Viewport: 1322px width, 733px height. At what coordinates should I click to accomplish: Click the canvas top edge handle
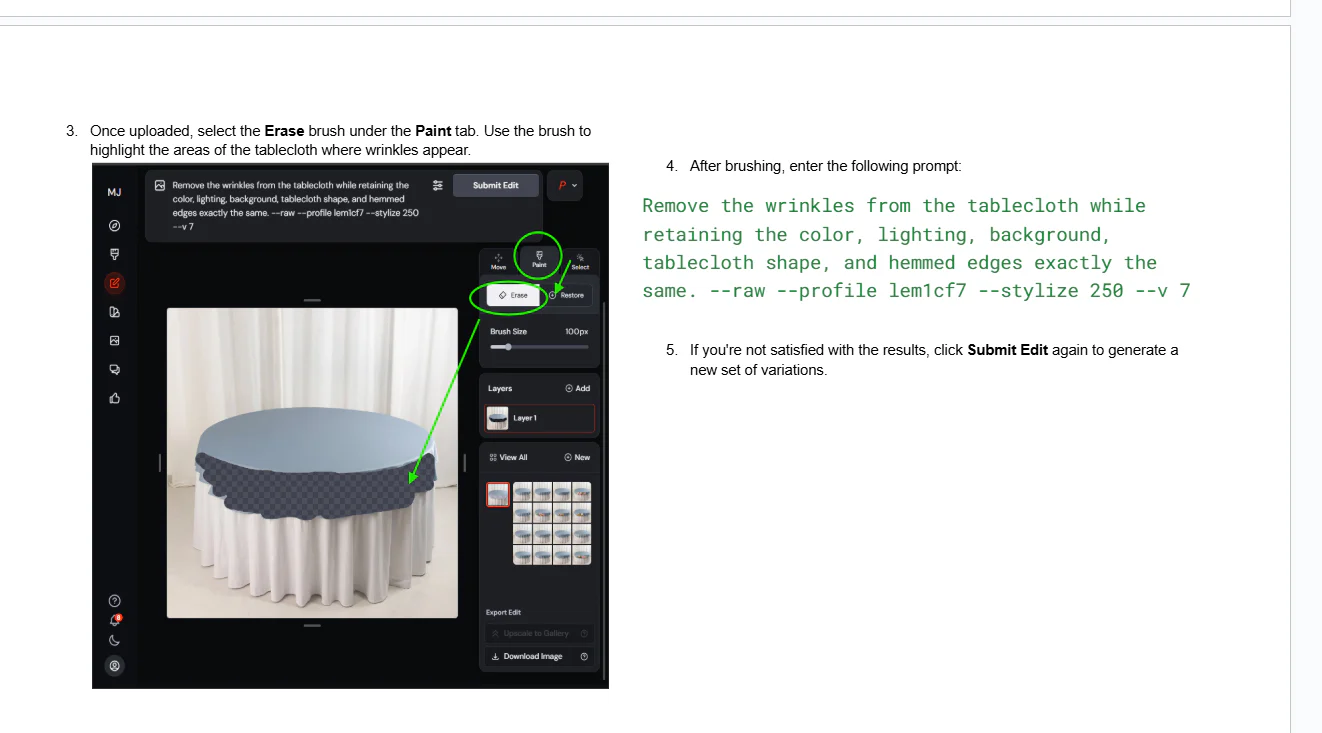point(312,300)
